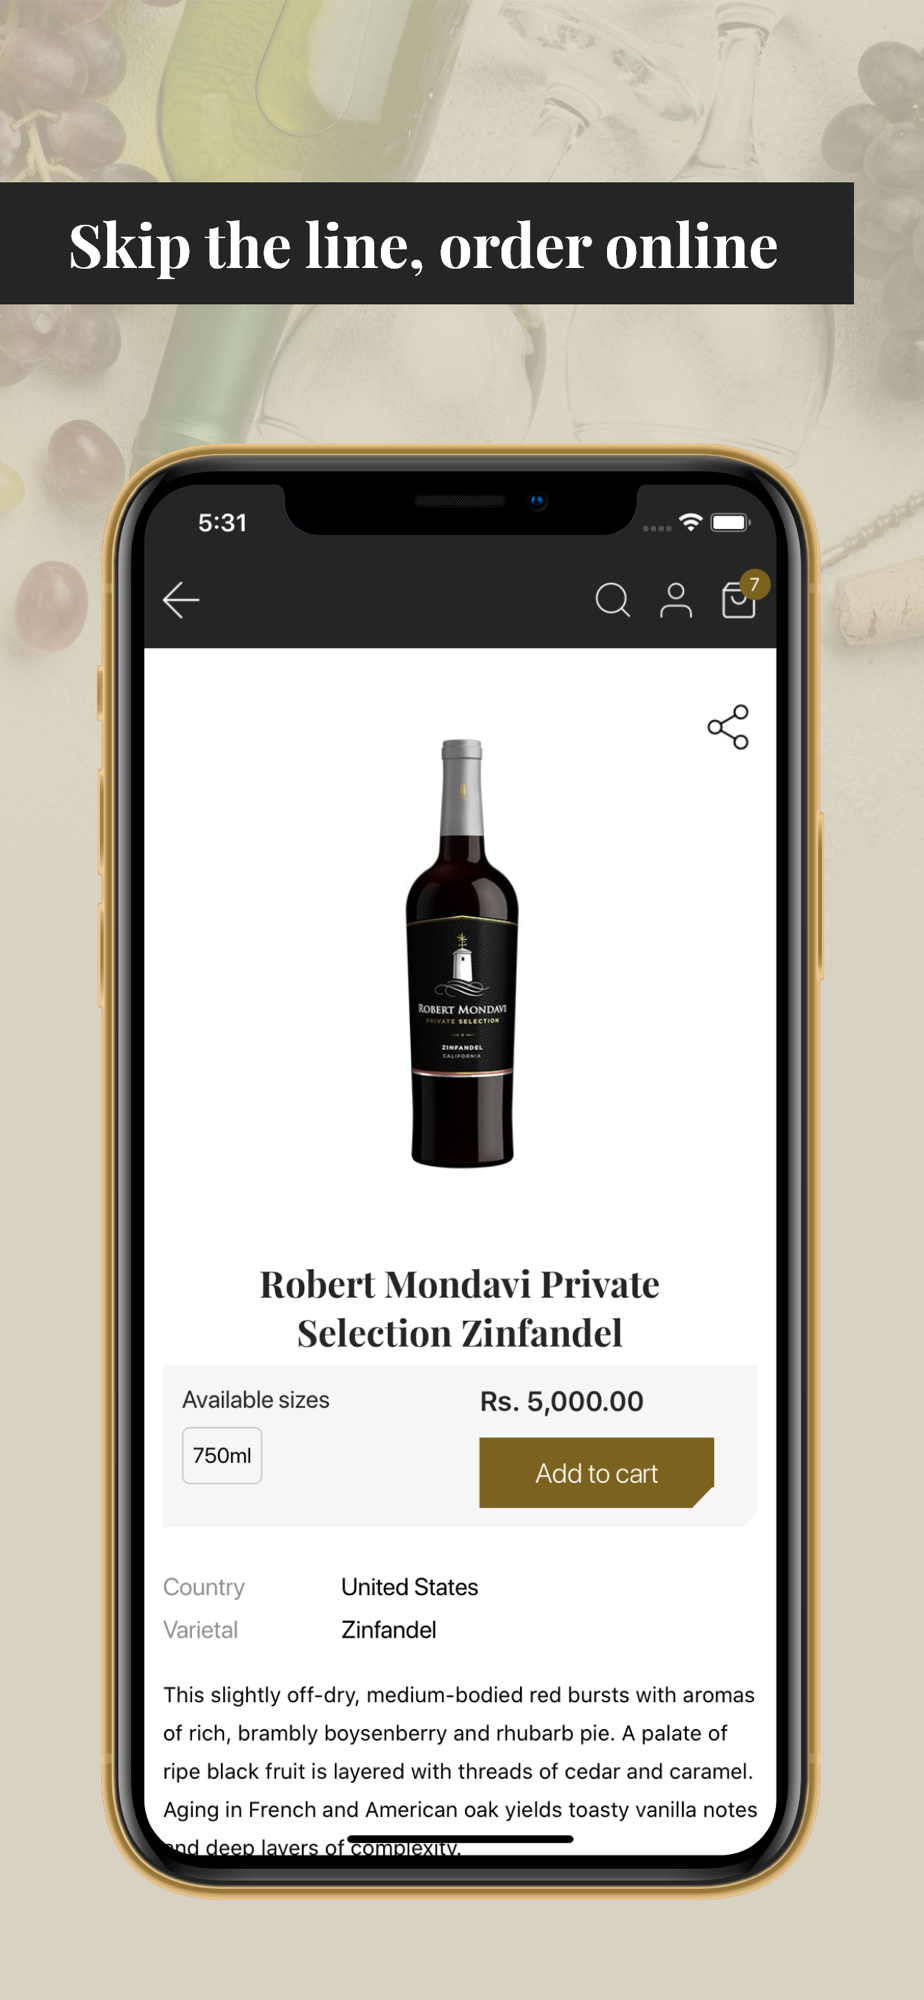This screenshot has height=2000, width=924.
Task: Add to cart button
Action: [x=596, y=1473]
